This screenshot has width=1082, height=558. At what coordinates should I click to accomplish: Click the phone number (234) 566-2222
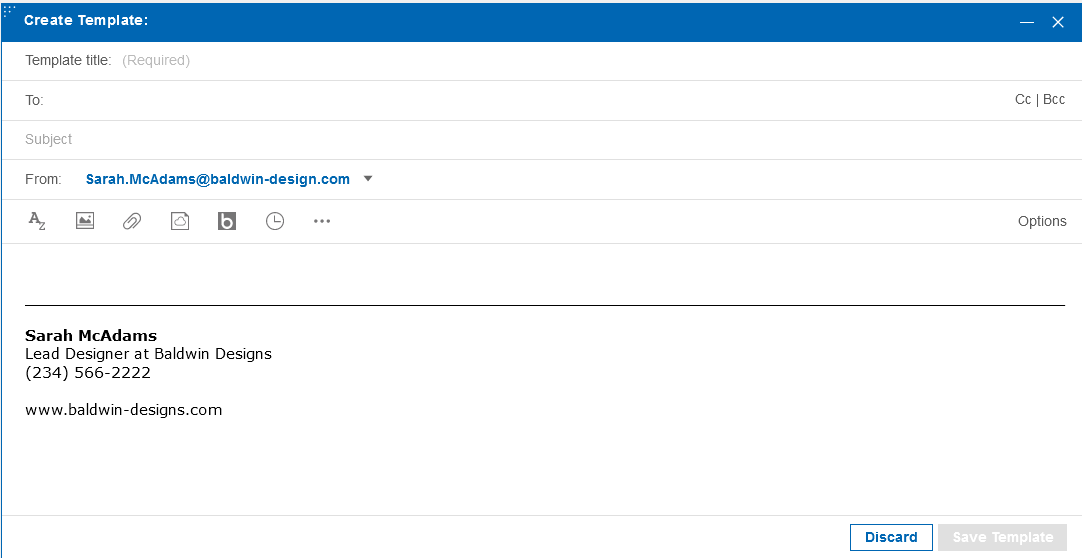[88, 373]
